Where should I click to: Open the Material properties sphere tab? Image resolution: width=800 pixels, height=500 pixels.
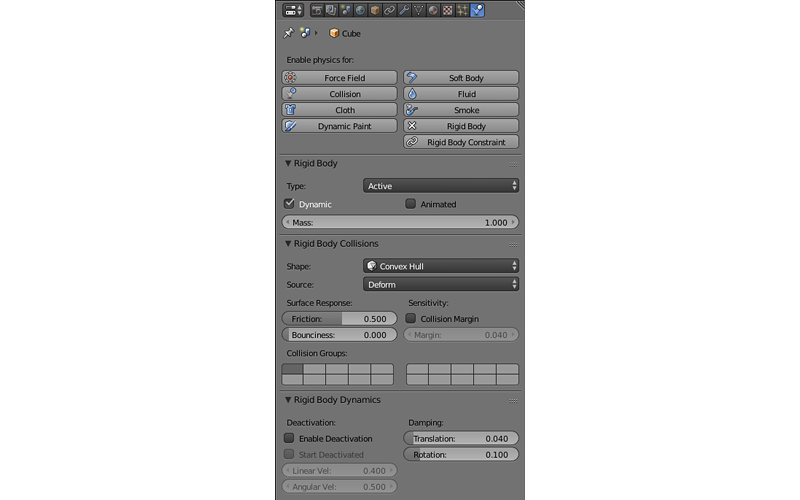(433, 10)
